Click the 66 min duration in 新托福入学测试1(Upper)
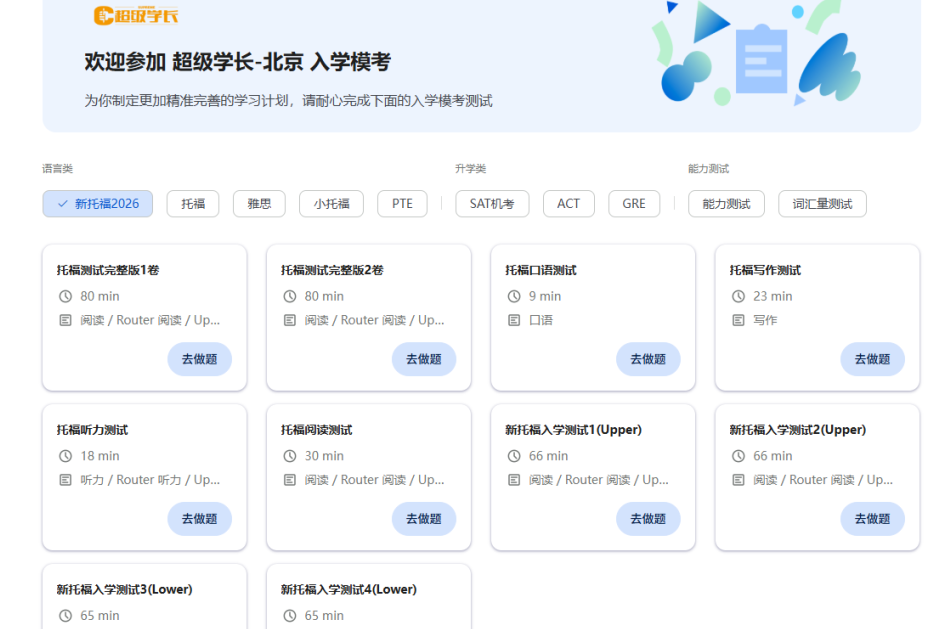This screenshot has height=629, width=944. coord(548,456)
